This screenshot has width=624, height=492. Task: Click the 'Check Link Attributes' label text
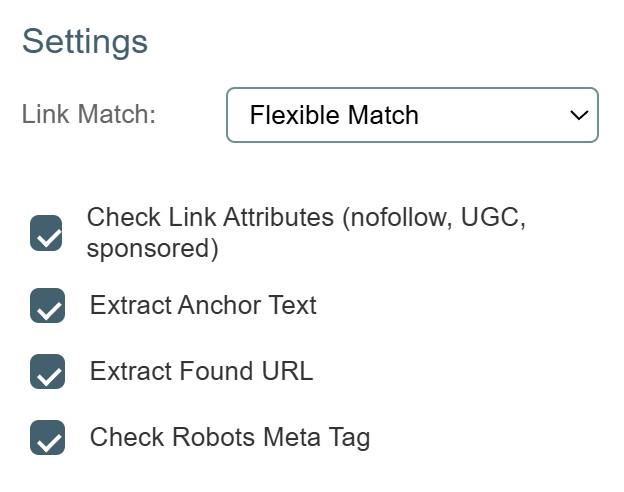[210, 217]
